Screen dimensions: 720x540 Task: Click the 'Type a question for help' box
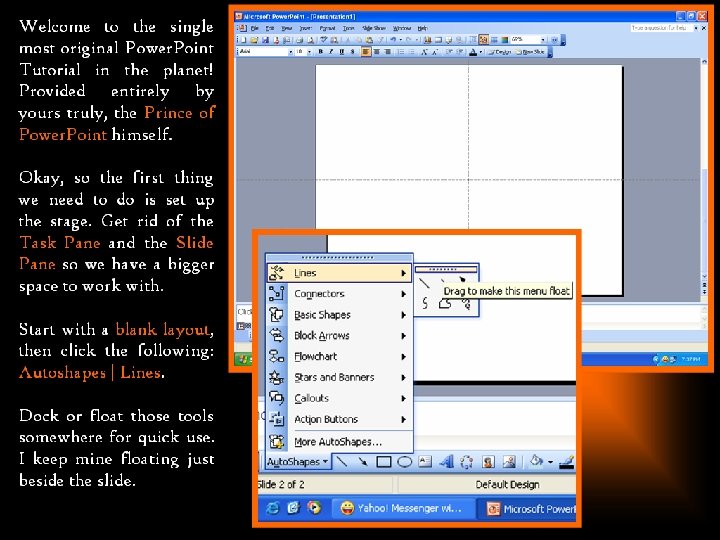tap(660, 28)
